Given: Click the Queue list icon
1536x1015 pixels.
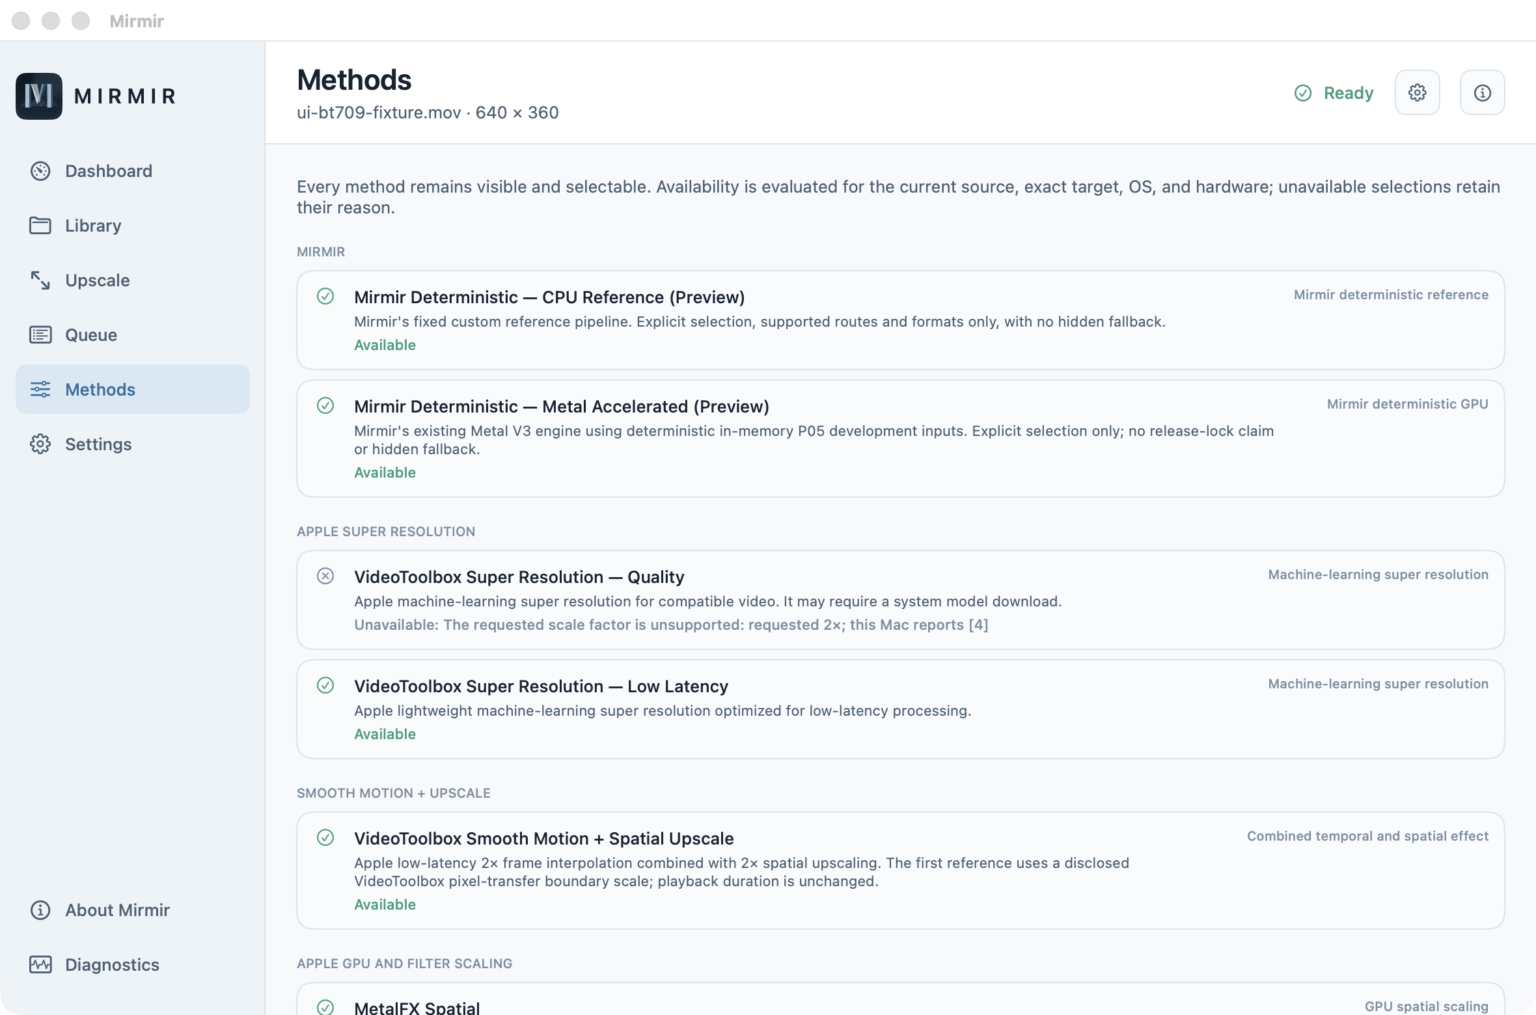Looking at the screenshot, I should click(40, 335).
